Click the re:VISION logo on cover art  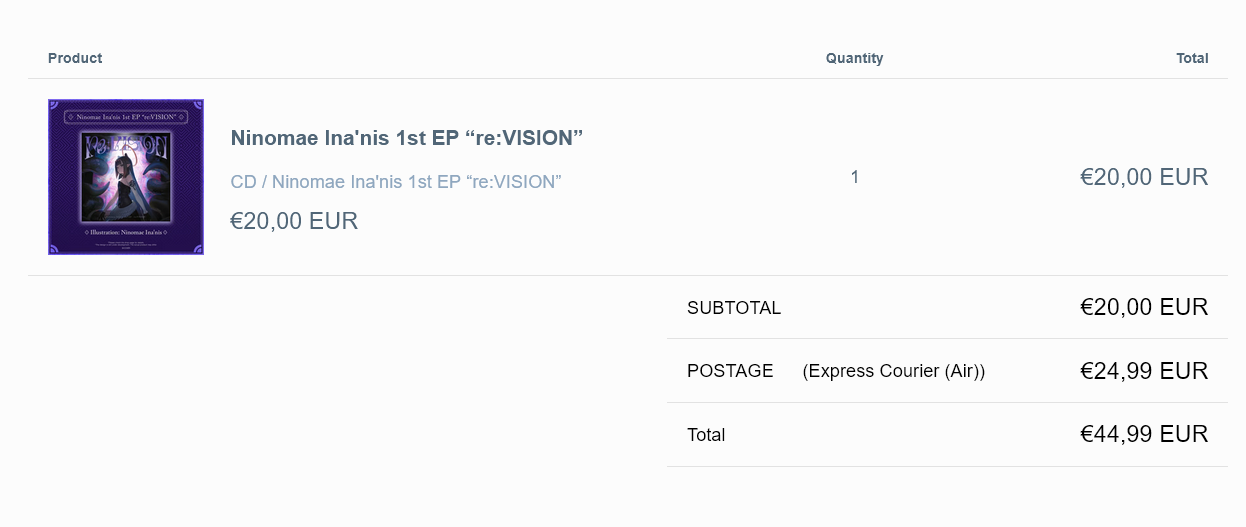(126, 146)
